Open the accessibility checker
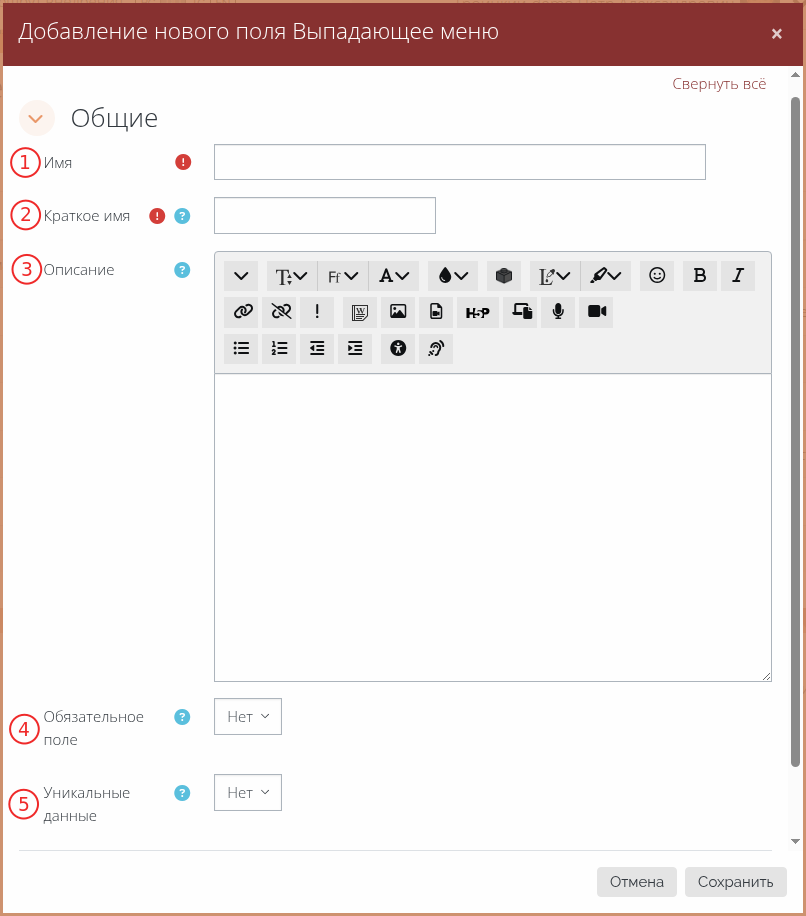 398,348
